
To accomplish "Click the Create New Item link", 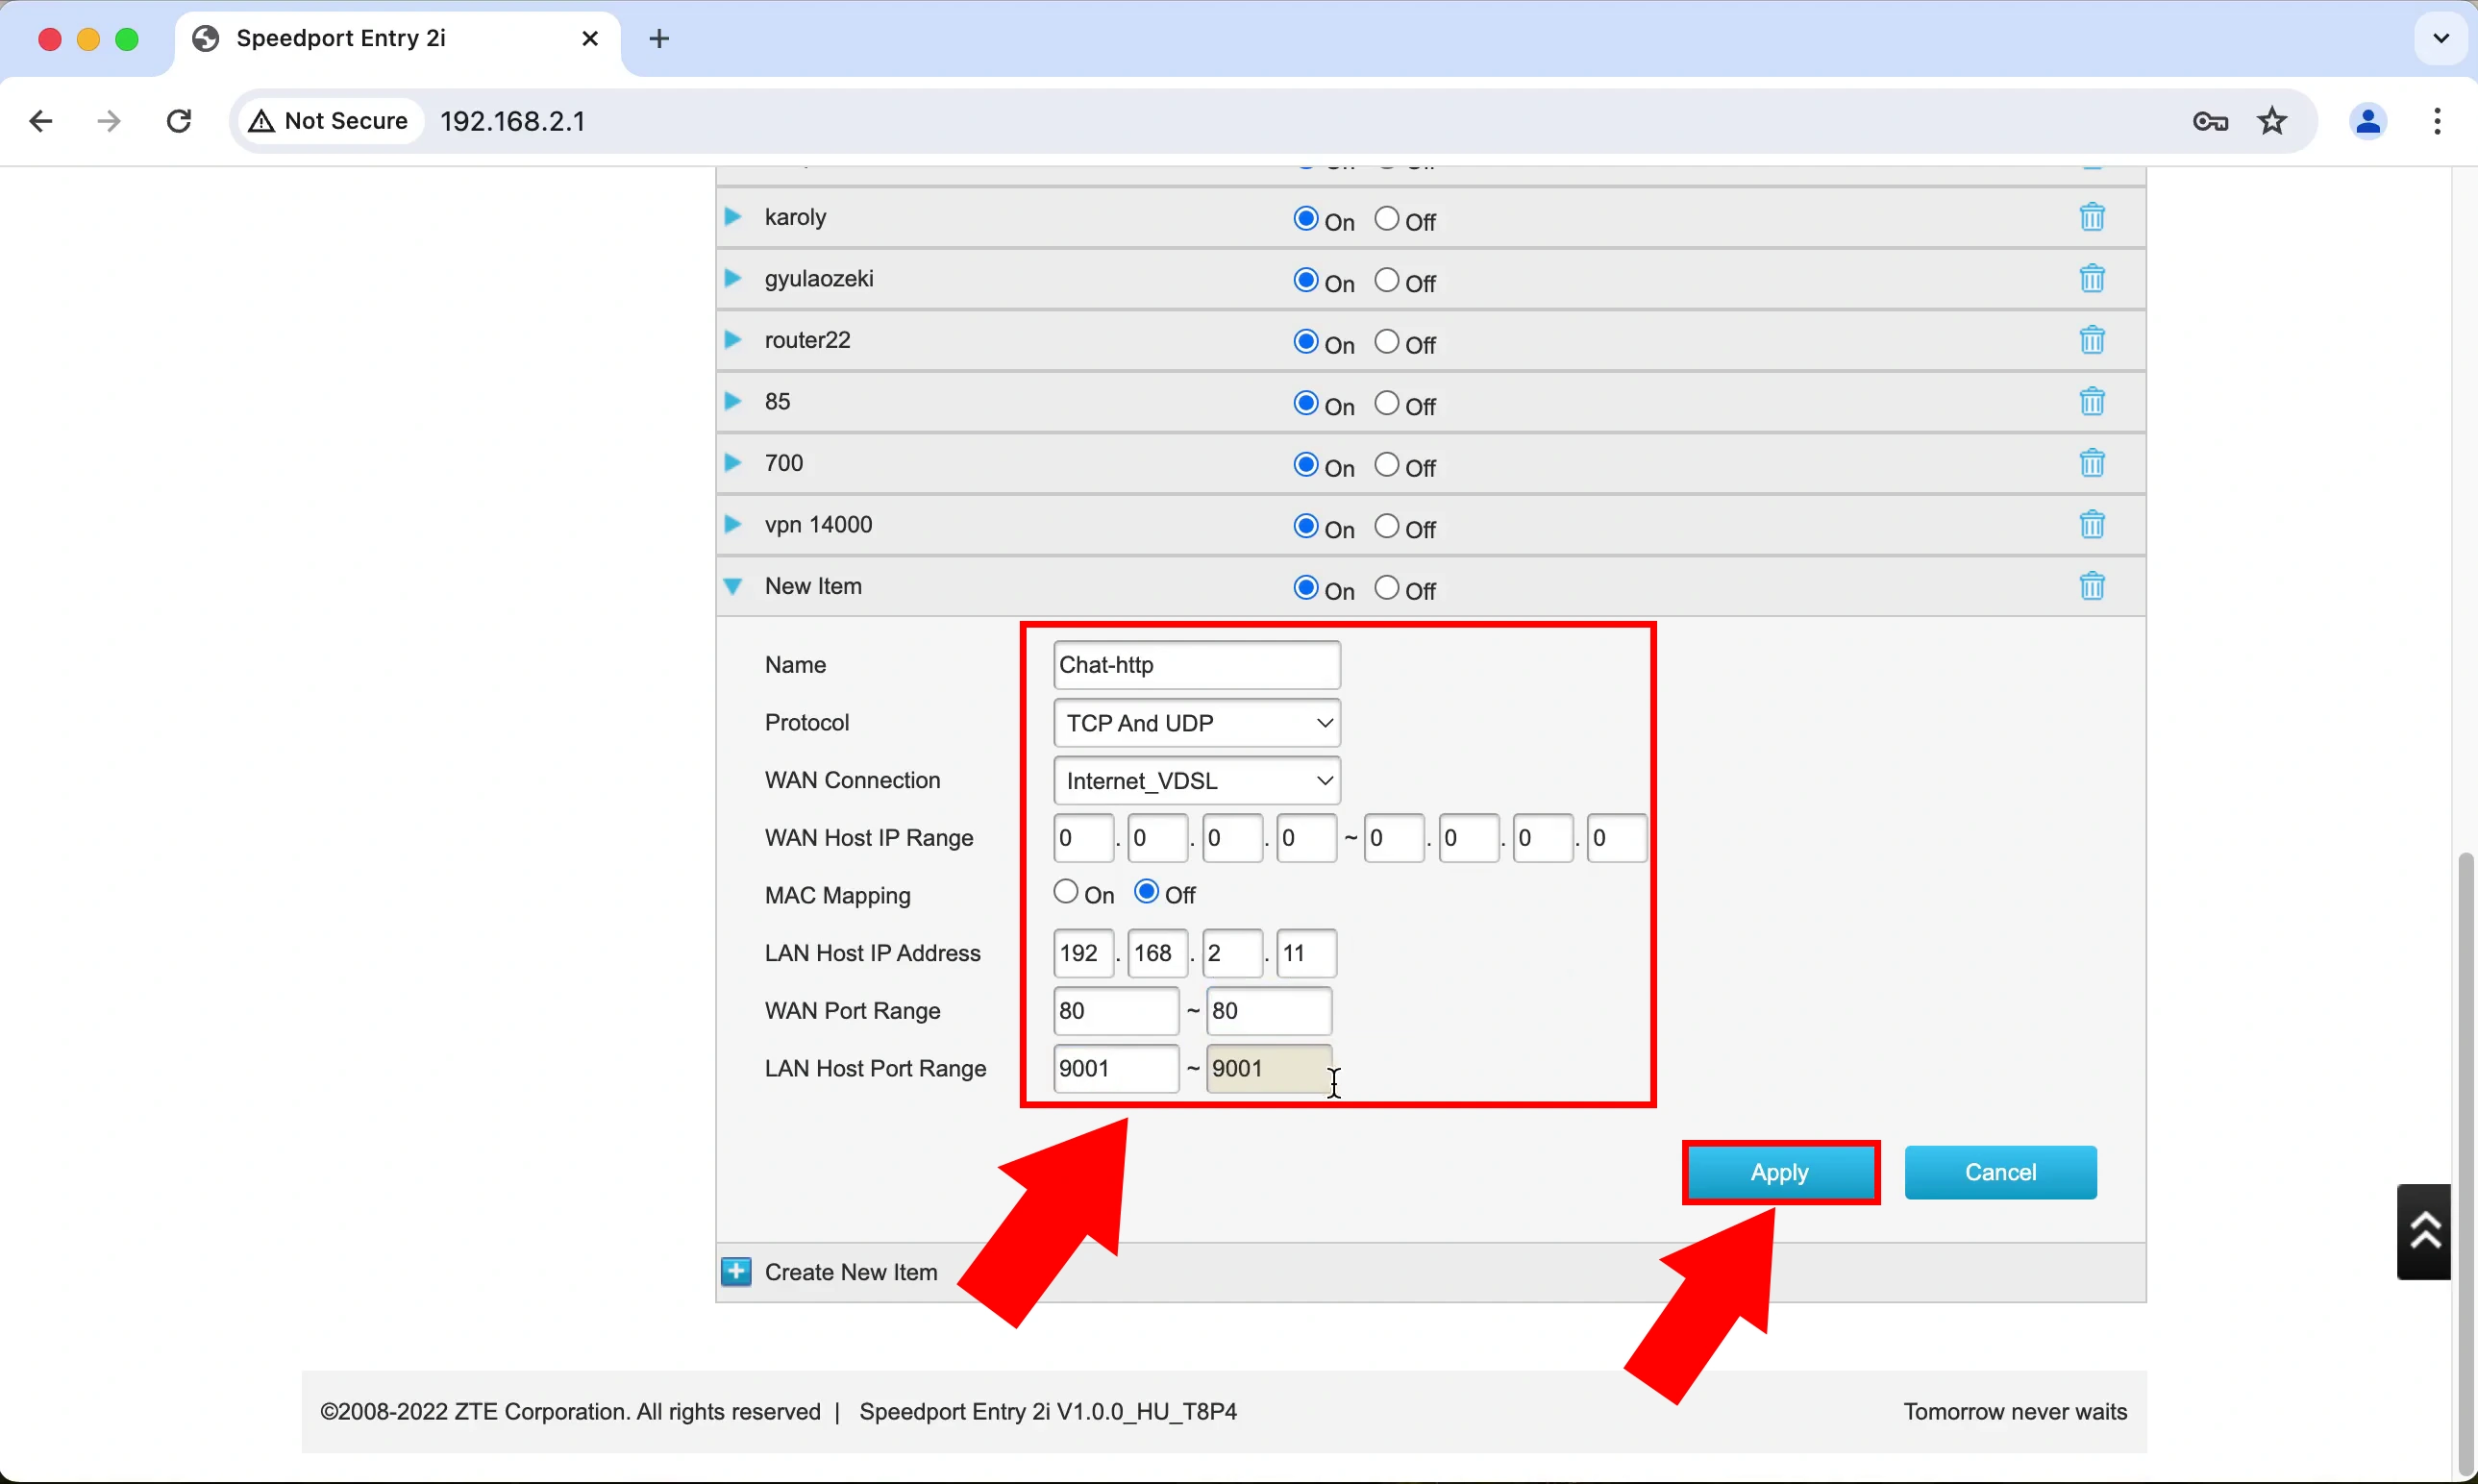I will tap(851, 1272).
